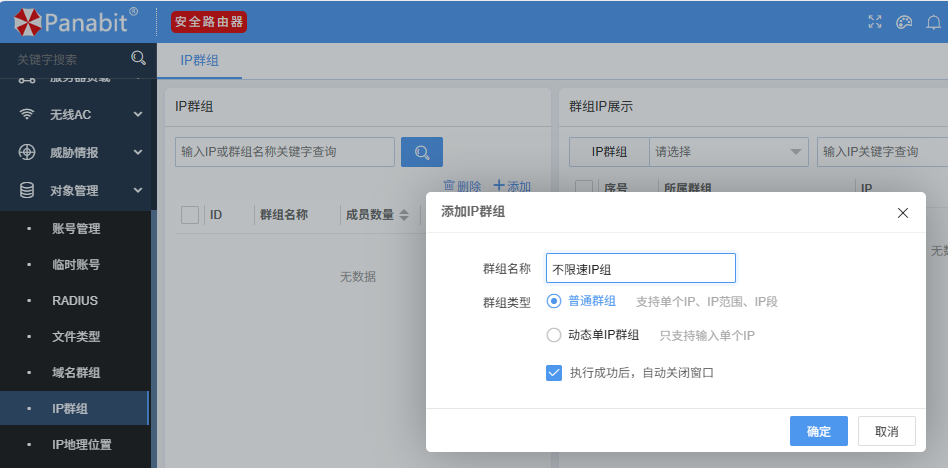This screenshot has height=468, width=948.
Task: Click the 对象管理 database icon
Action: [x=27, y=190]
